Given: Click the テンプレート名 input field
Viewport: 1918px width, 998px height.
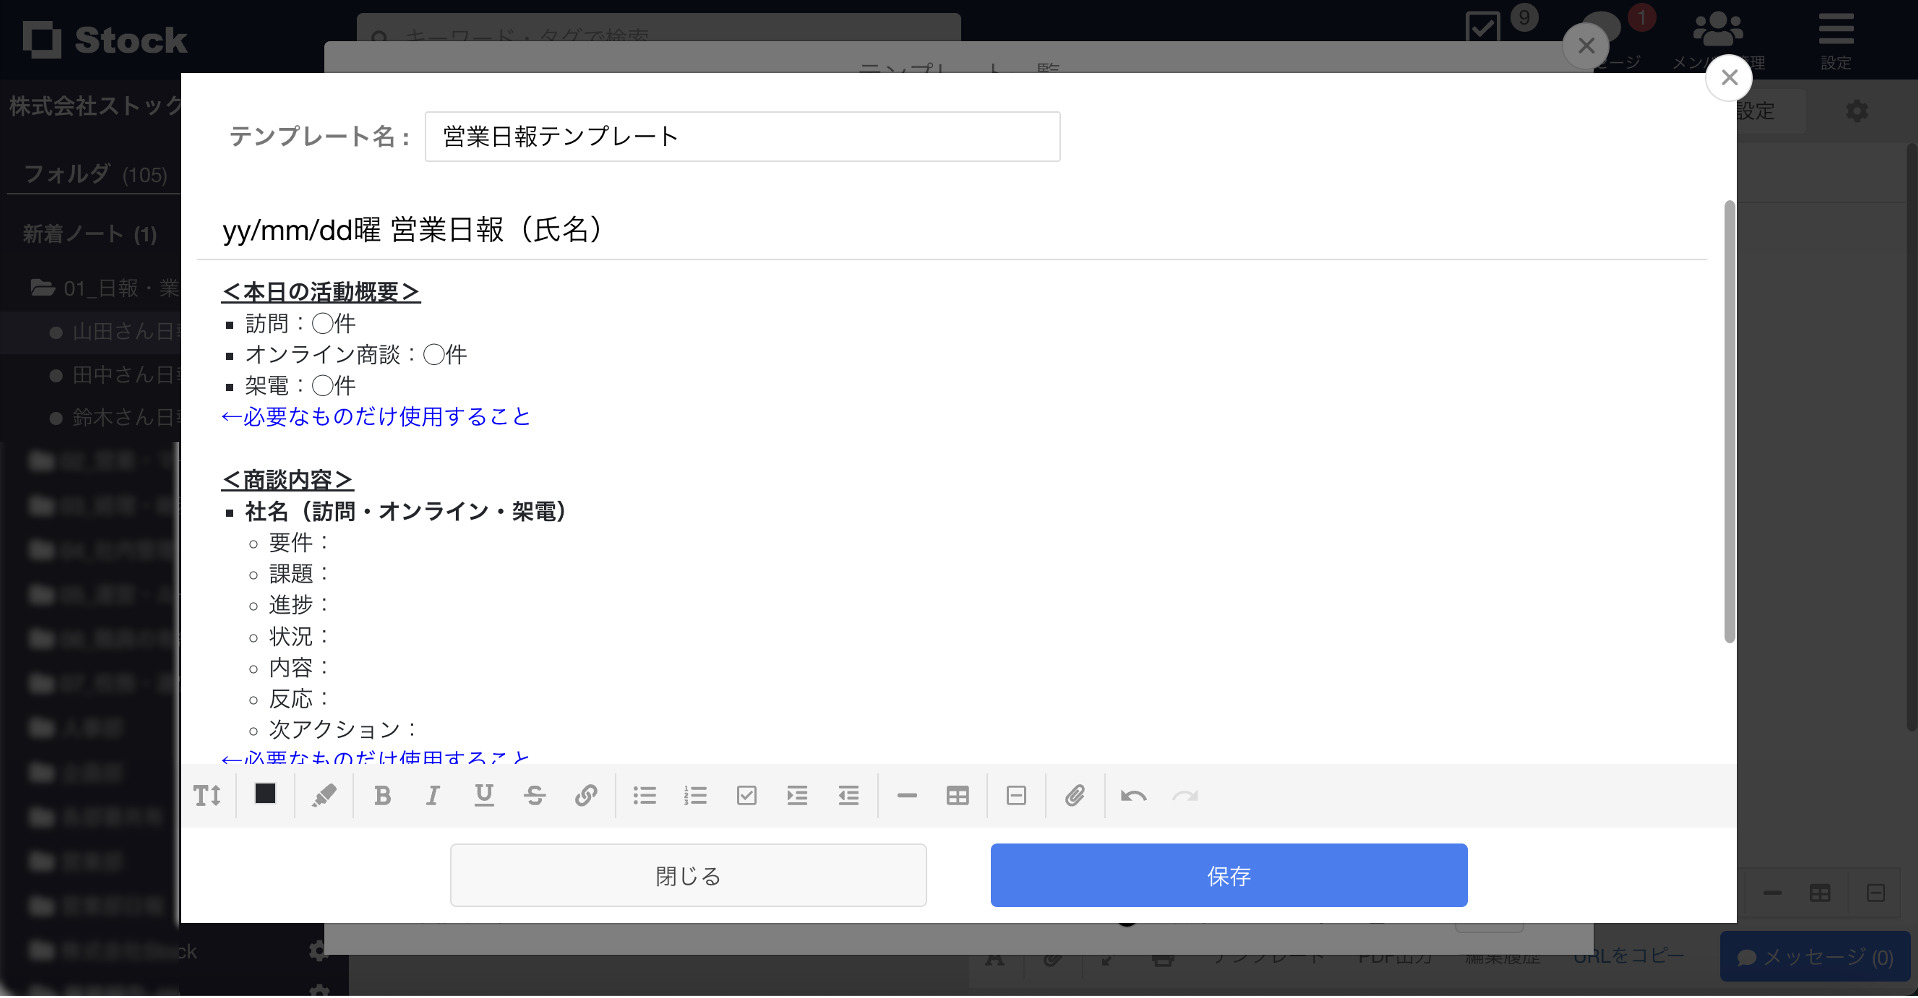Looking at the screenshot, I should coord(741,136).
